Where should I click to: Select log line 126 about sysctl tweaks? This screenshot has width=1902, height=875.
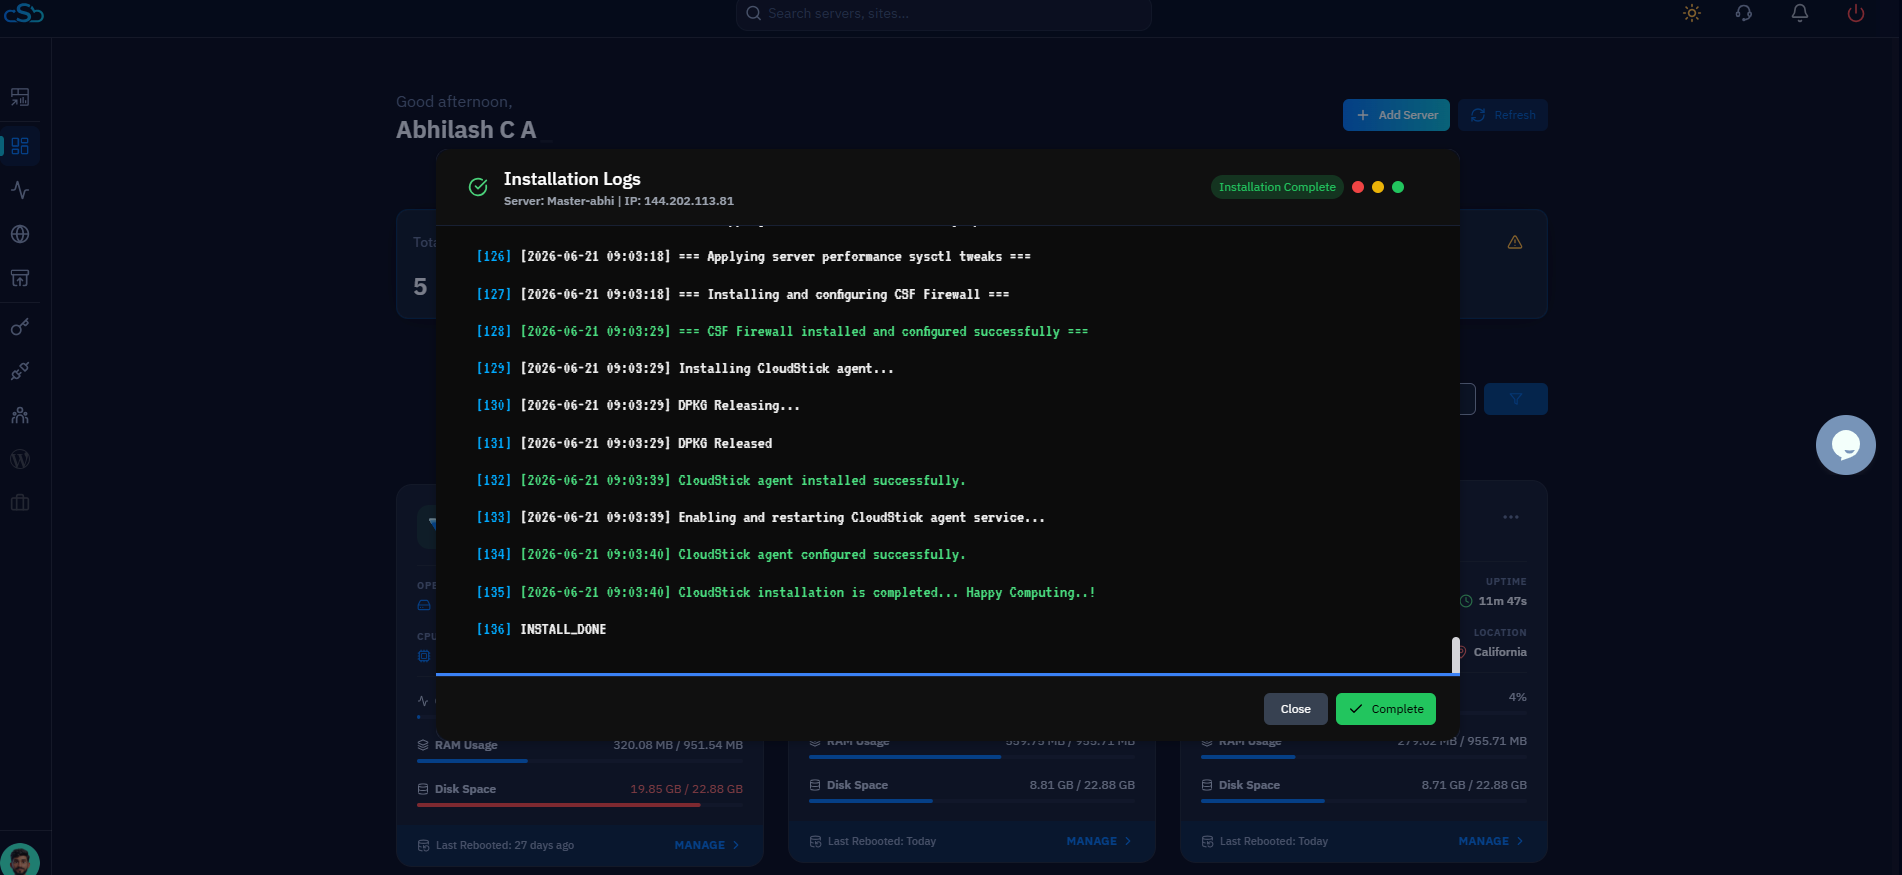754,257
